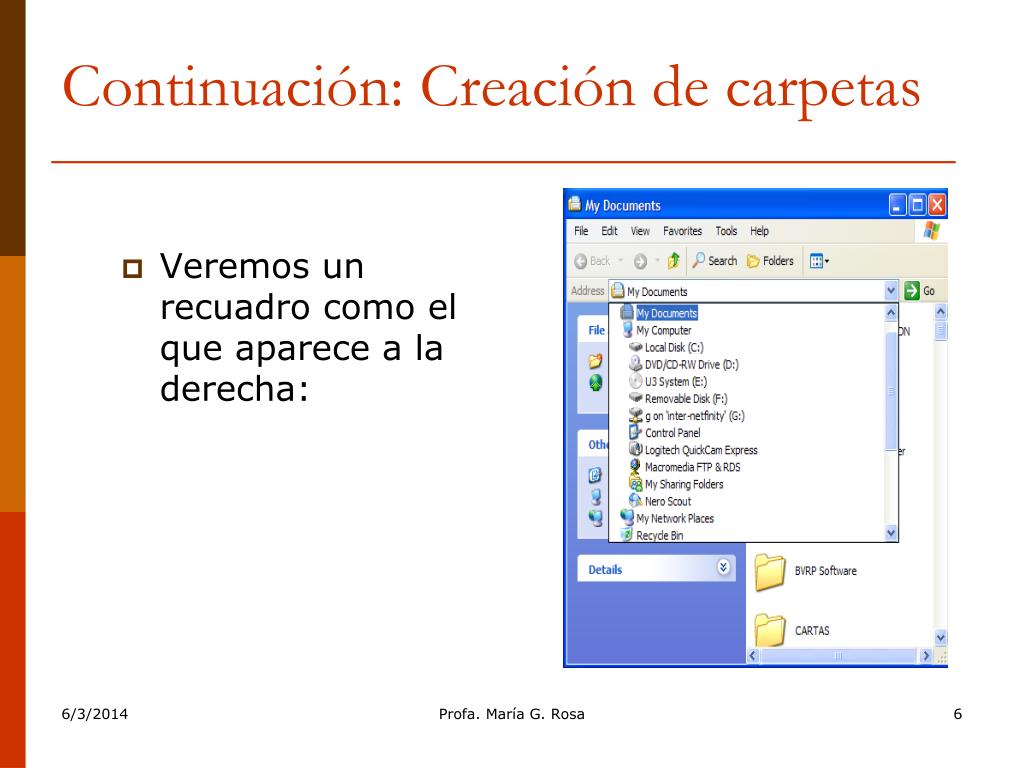
Task: Collapse the Address bar dropdown arrow
Action: (891, 291)
